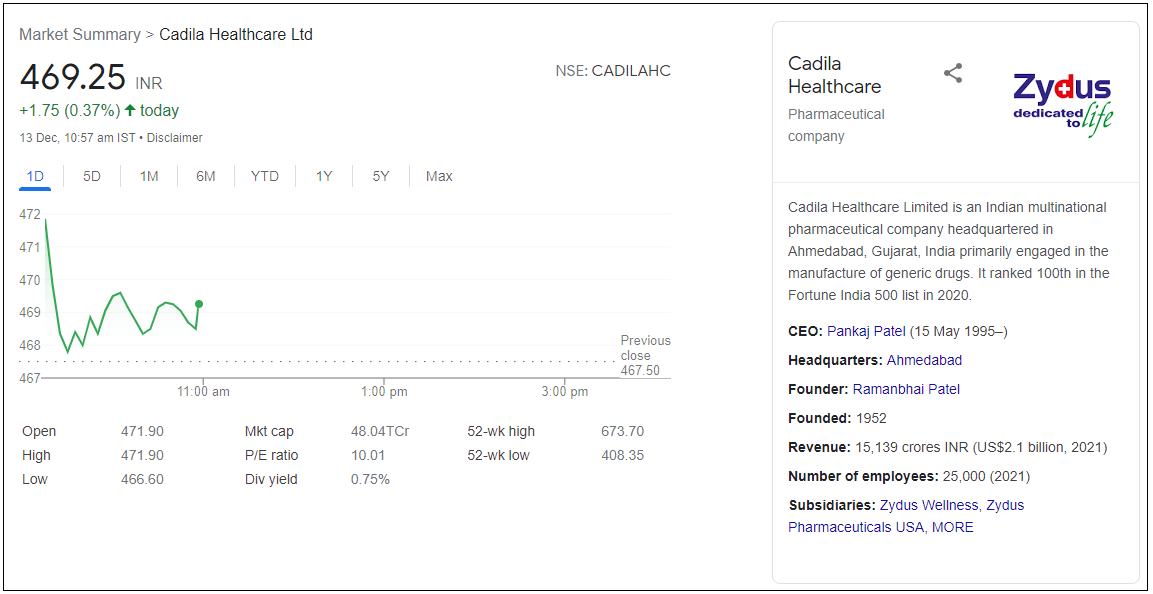Click the 52-wk high value 673.70
This screenshot has height=594, width=1153.
coord(622,432)
